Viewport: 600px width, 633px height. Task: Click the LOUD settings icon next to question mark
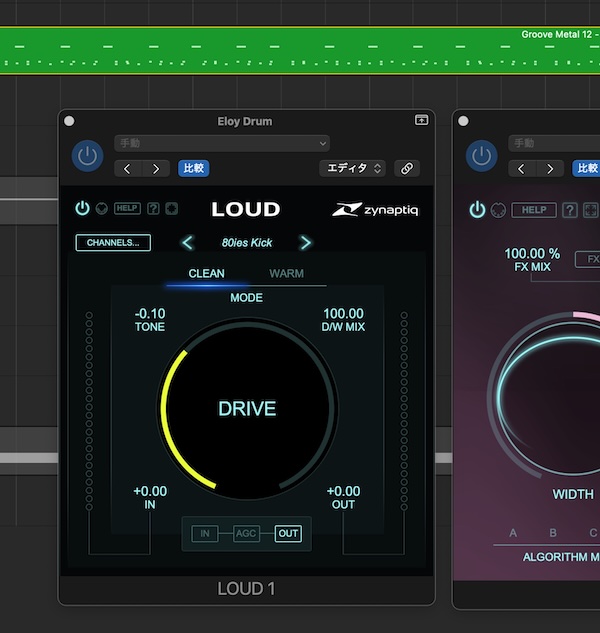(x=172, y=208)
